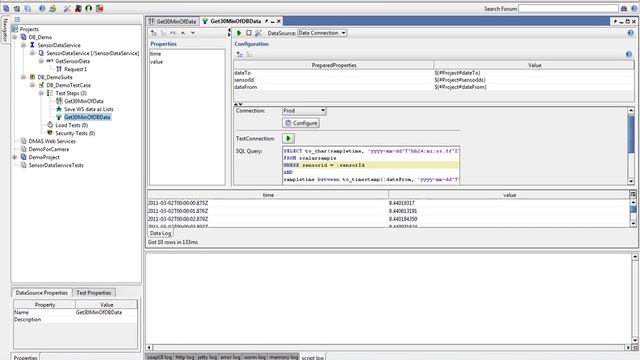The height and width of the screenshot is (360, 640).
Task: Click the tools options icon beside the stop button
Action: (258, 33)
